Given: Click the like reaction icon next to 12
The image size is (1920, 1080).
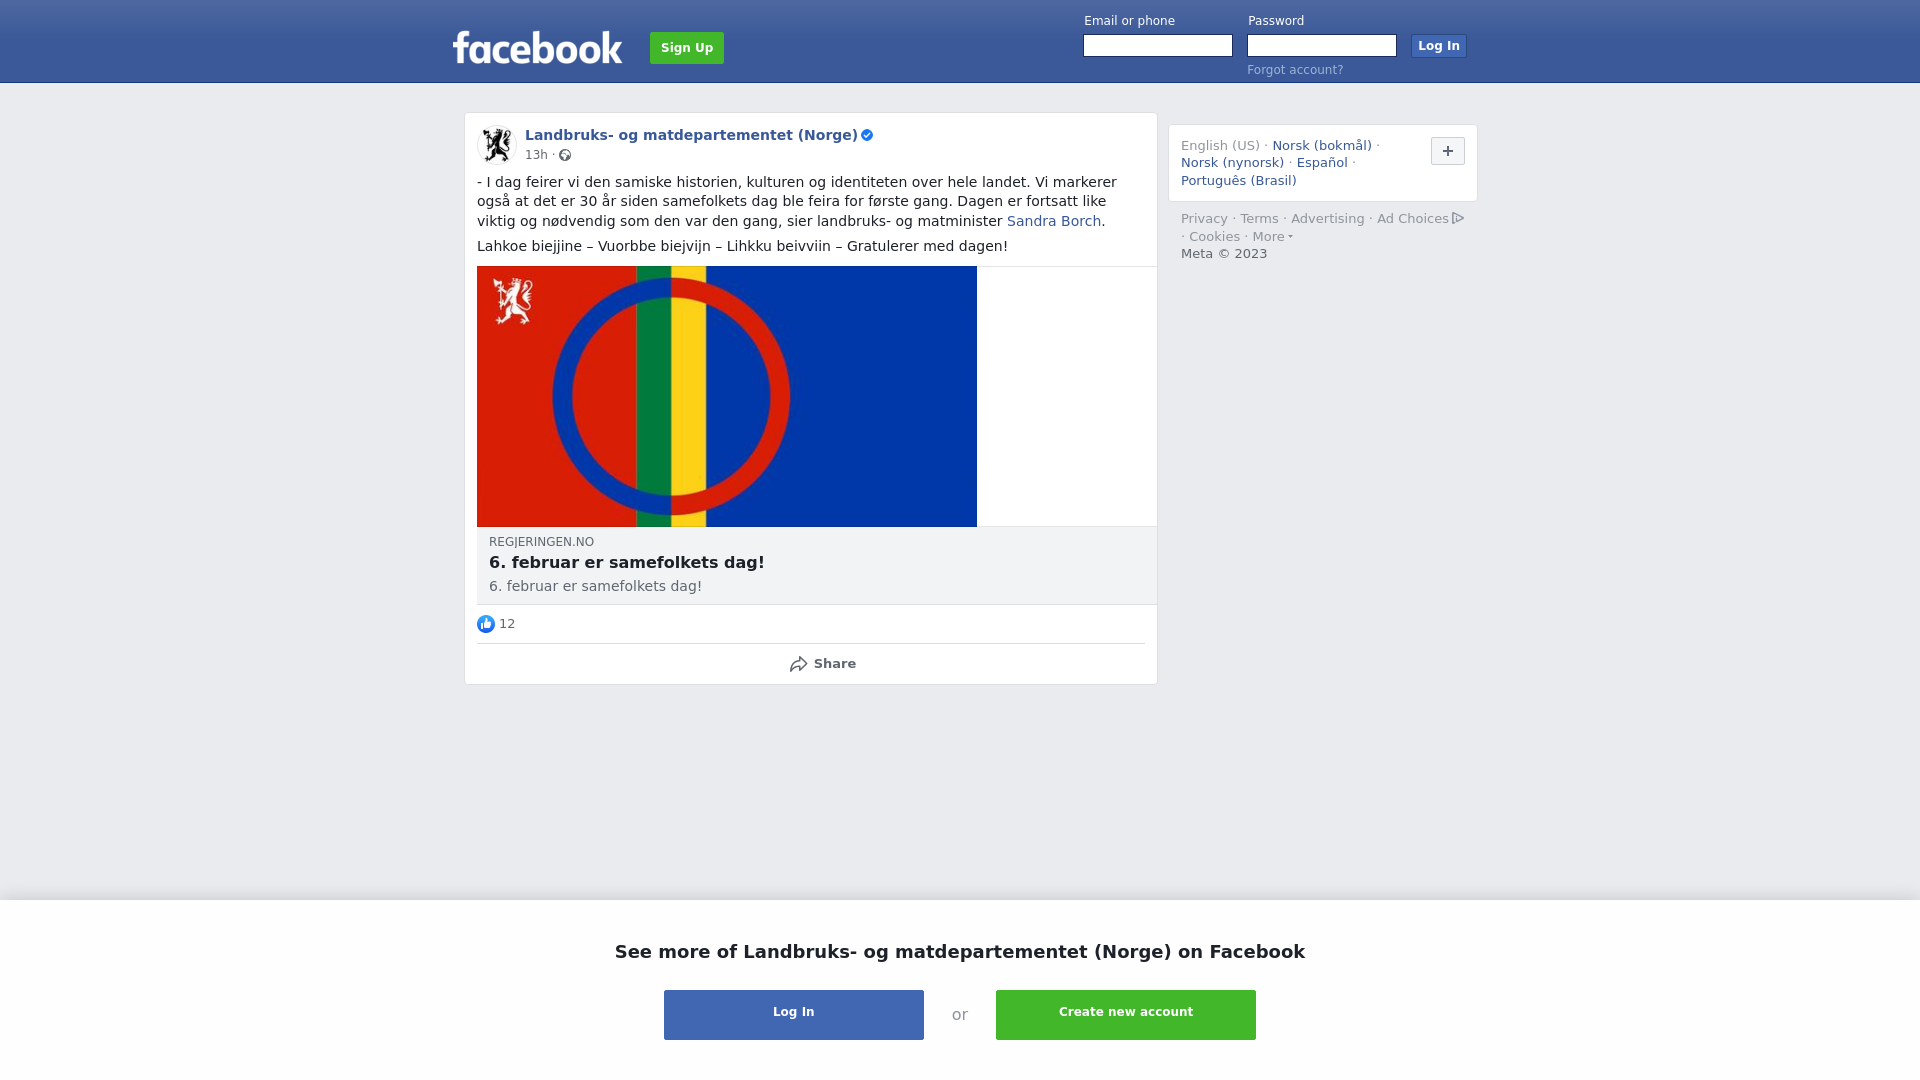Looking at the screenshot, I should 486,624.
